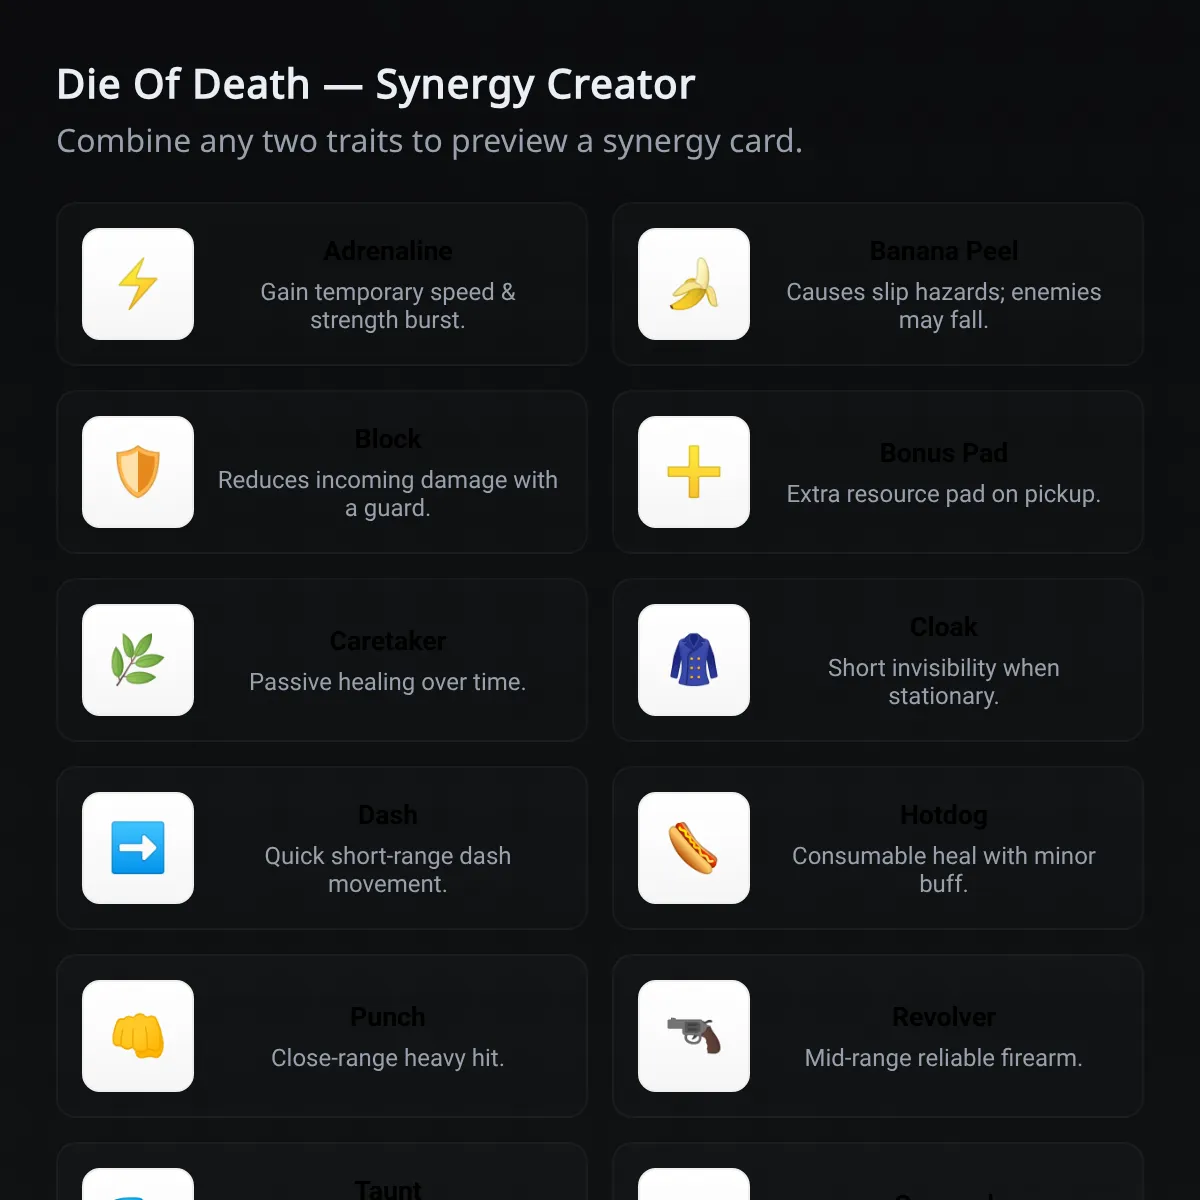Pick the Dash right-arrow icon
This screenshot has width=1200, height=1200.
(x=138, y=848)
